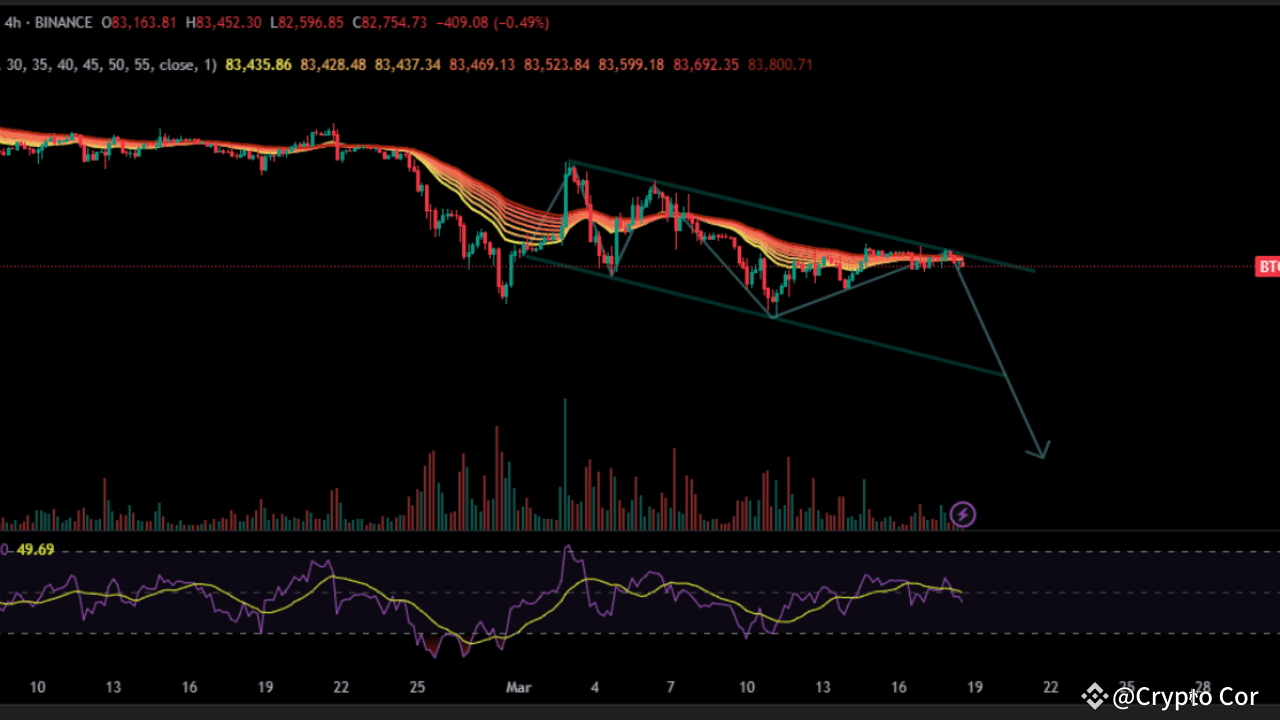The height and width of the screenshot is (720, 1280).
Task: Click the Binance diamond logo in the watermark
Action: 1097,697
